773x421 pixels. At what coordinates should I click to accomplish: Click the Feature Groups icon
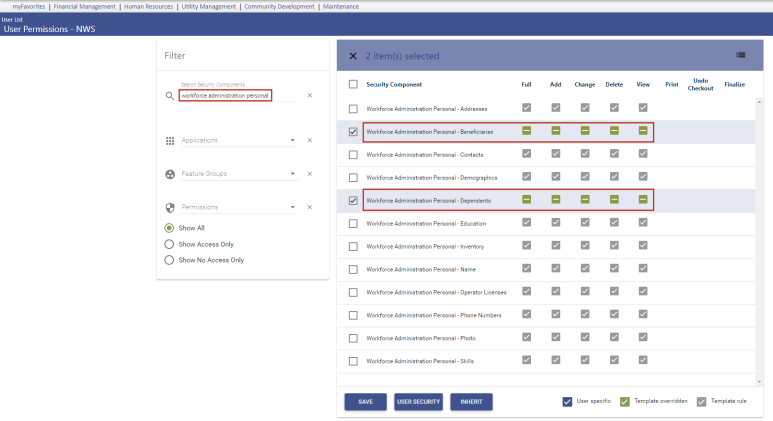170,174
